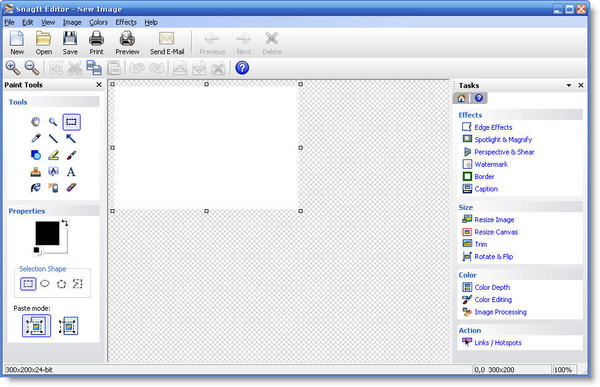The width and height of the screenshot is (600, 387).
Task: Open Print Preview from the toolbar
Action: coord(127,43)
